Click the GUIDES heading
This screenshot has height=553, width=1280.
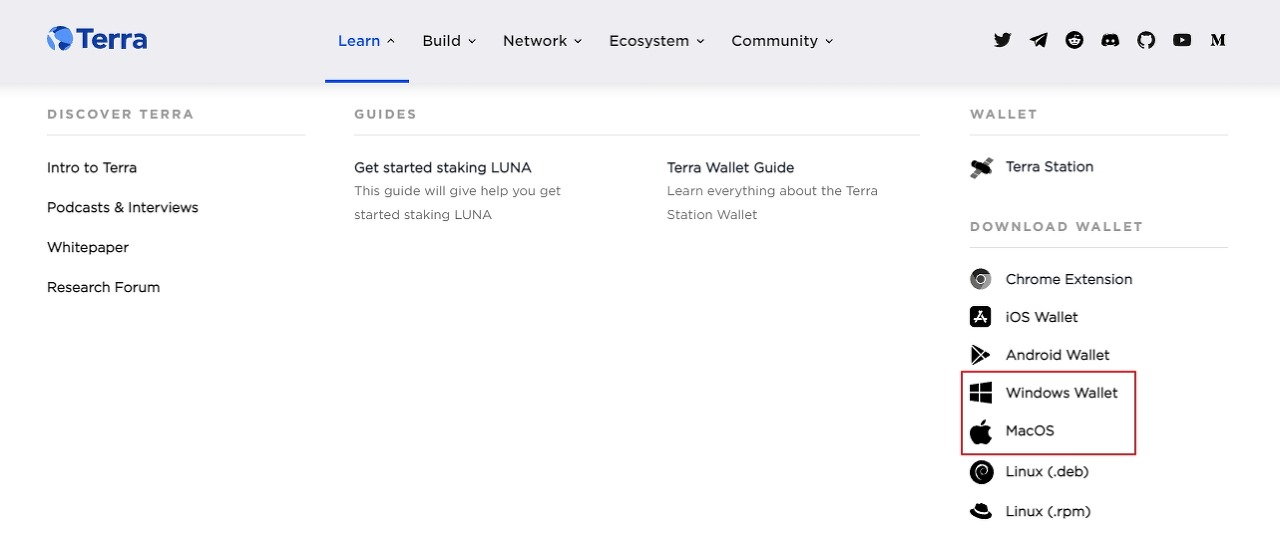pyautogui.click(x=385, y=114)
